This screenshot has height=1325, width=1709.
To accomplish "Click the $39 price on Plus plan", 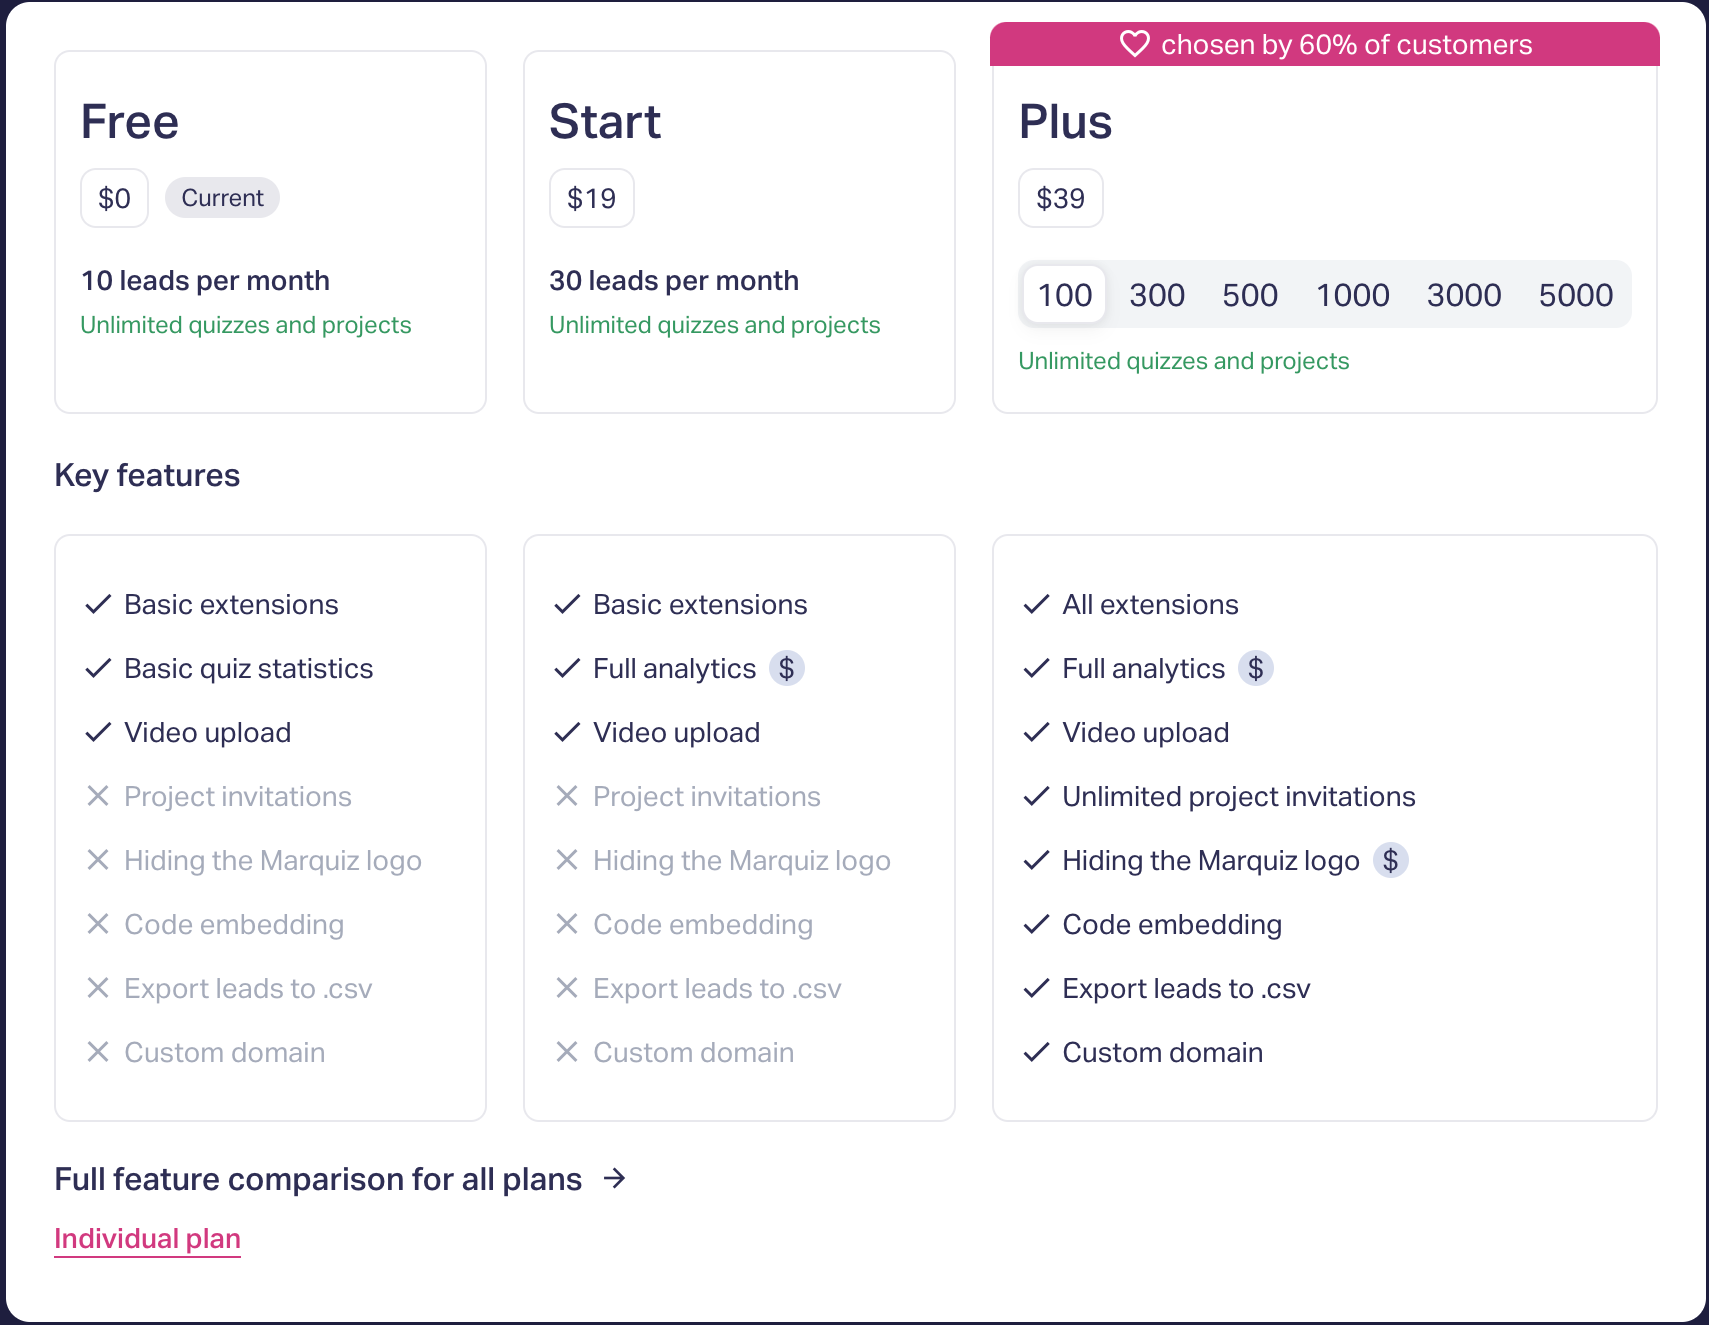I will (1061, 198).
